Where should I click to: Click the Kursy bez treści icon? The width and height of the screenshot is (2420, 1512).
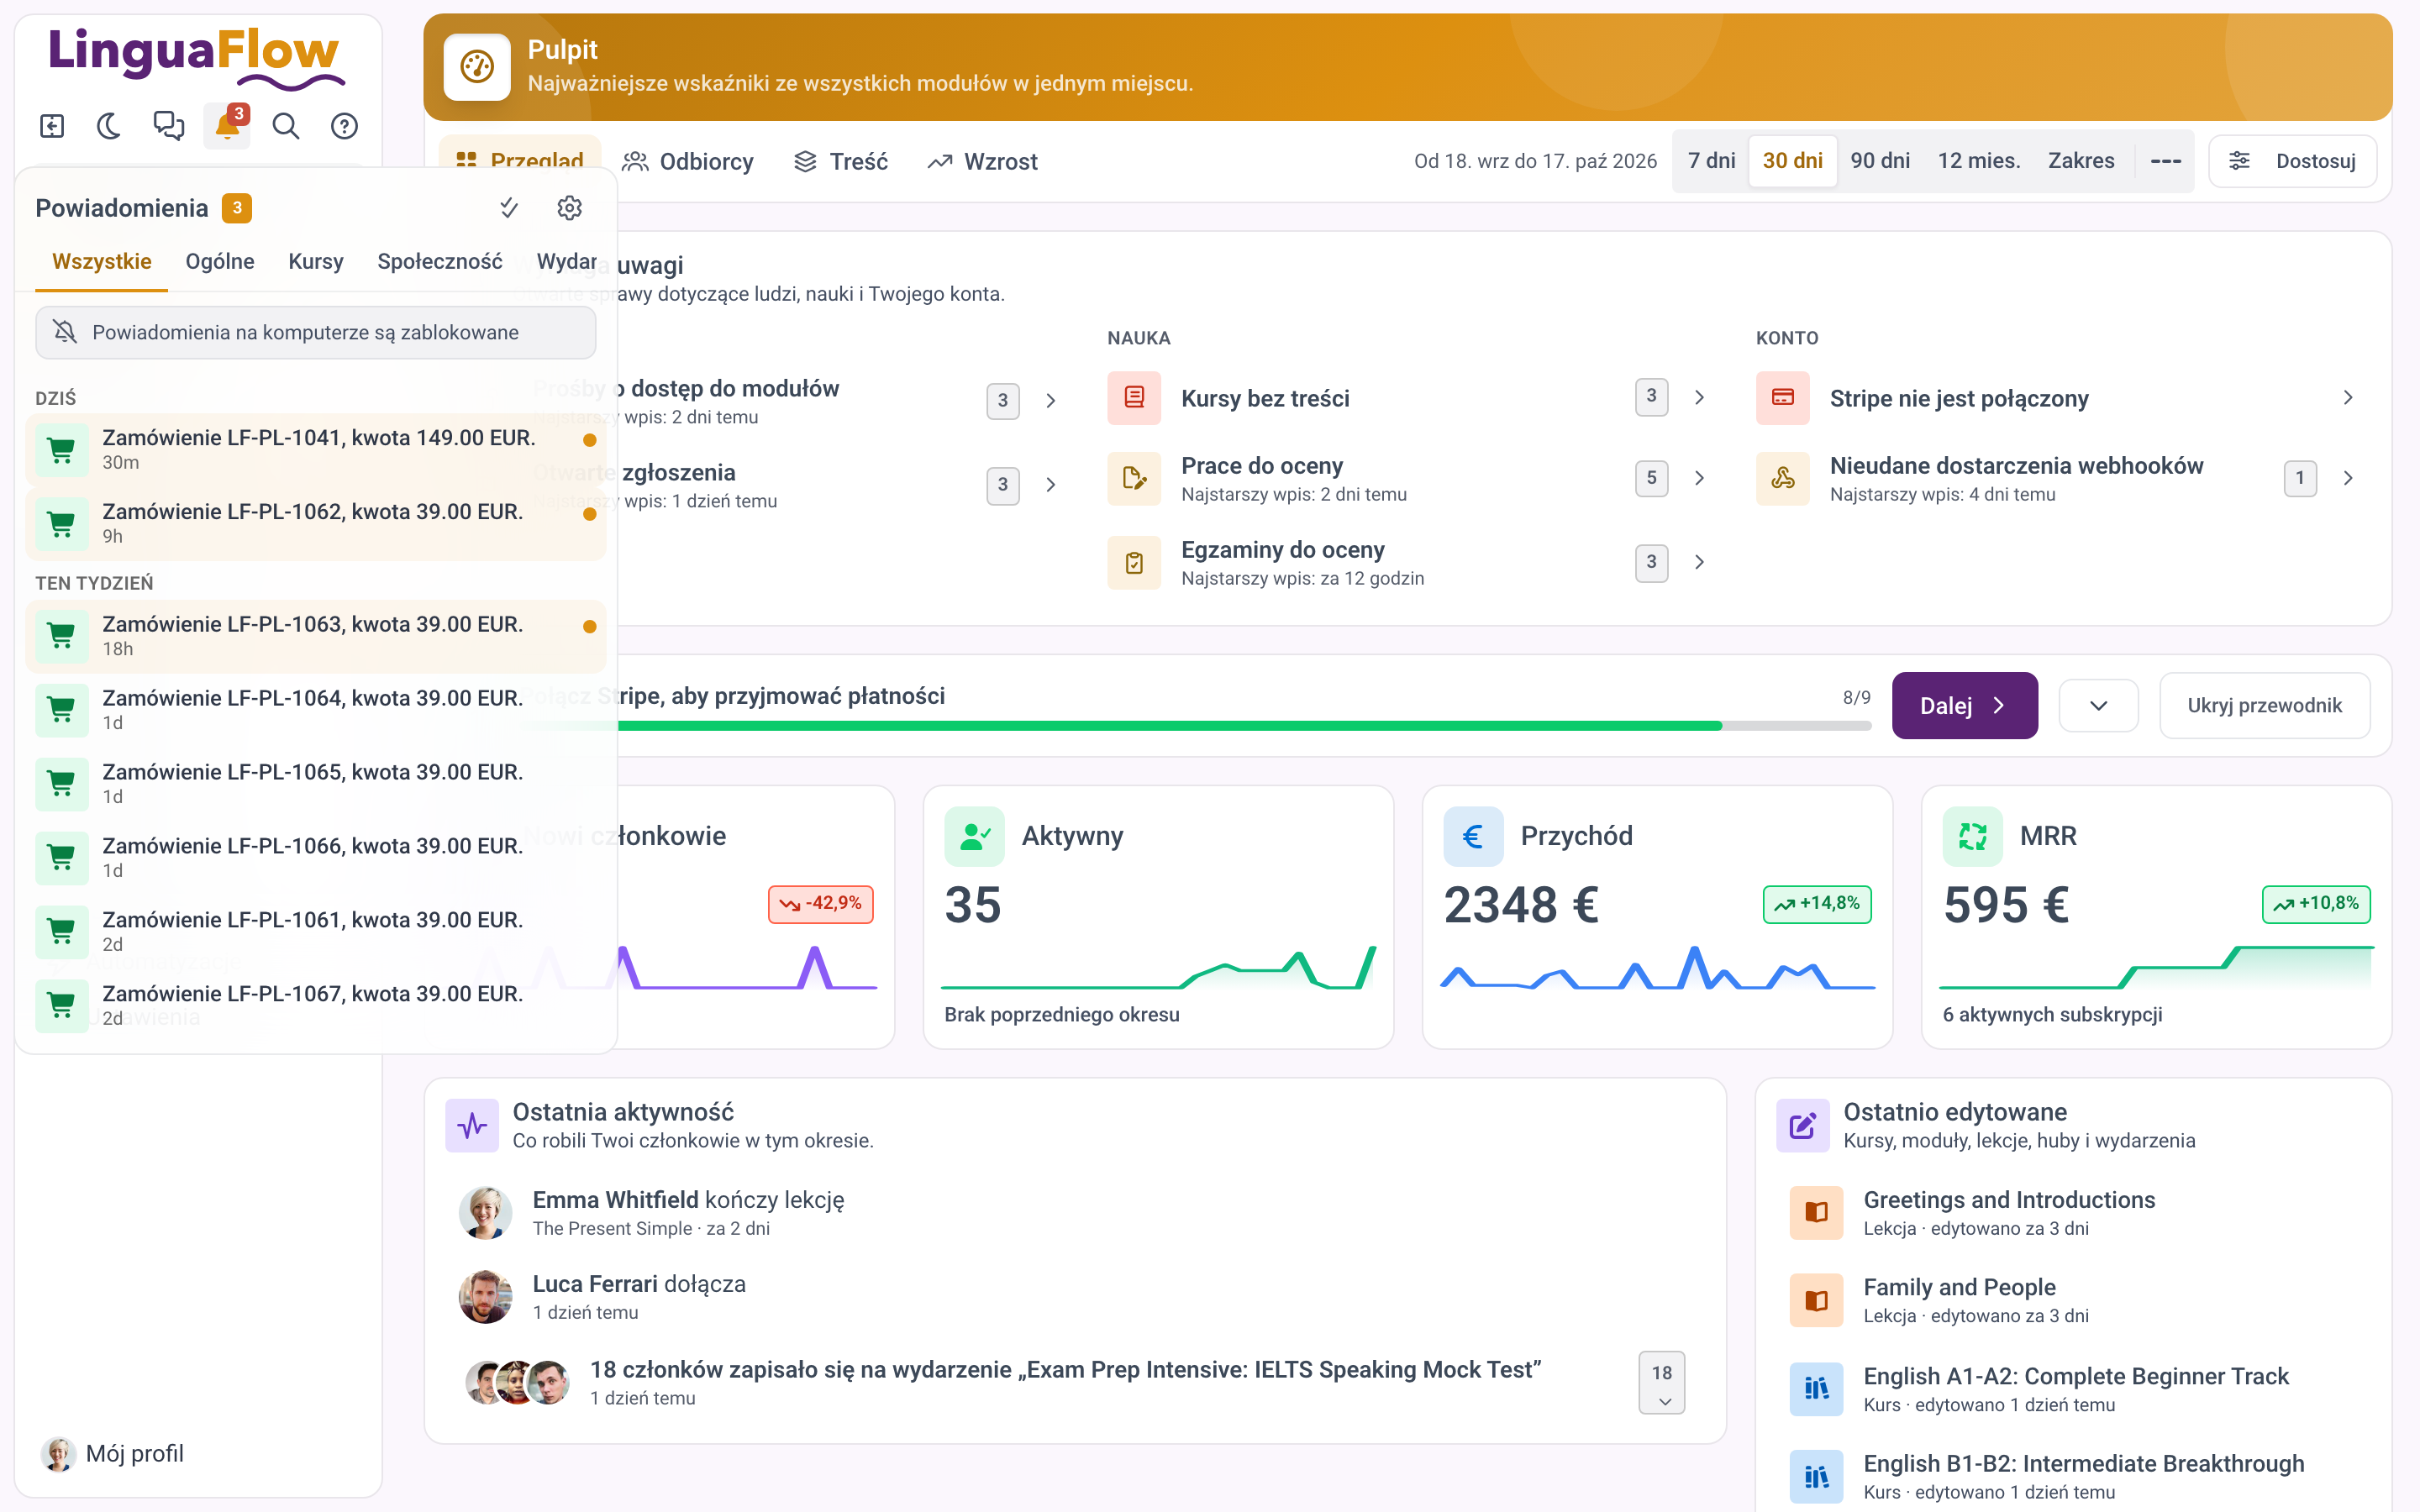[x=1134, y=398]
